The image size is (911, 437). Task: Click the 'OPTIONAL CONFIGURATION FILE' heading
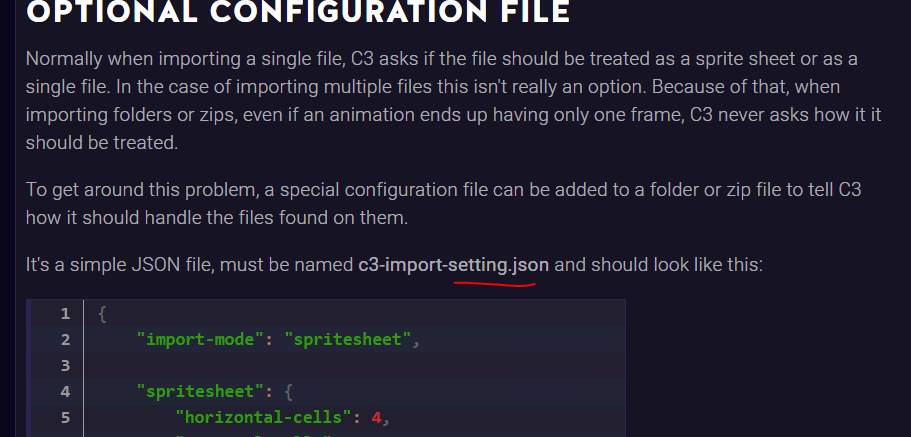point(298,12)
